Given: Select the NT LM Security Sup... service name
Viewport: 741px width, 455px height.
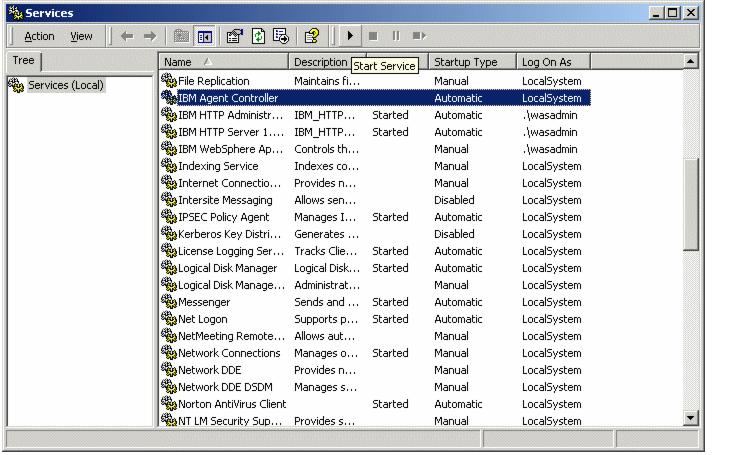Looking at the screenshot, I should coord(230,421).
